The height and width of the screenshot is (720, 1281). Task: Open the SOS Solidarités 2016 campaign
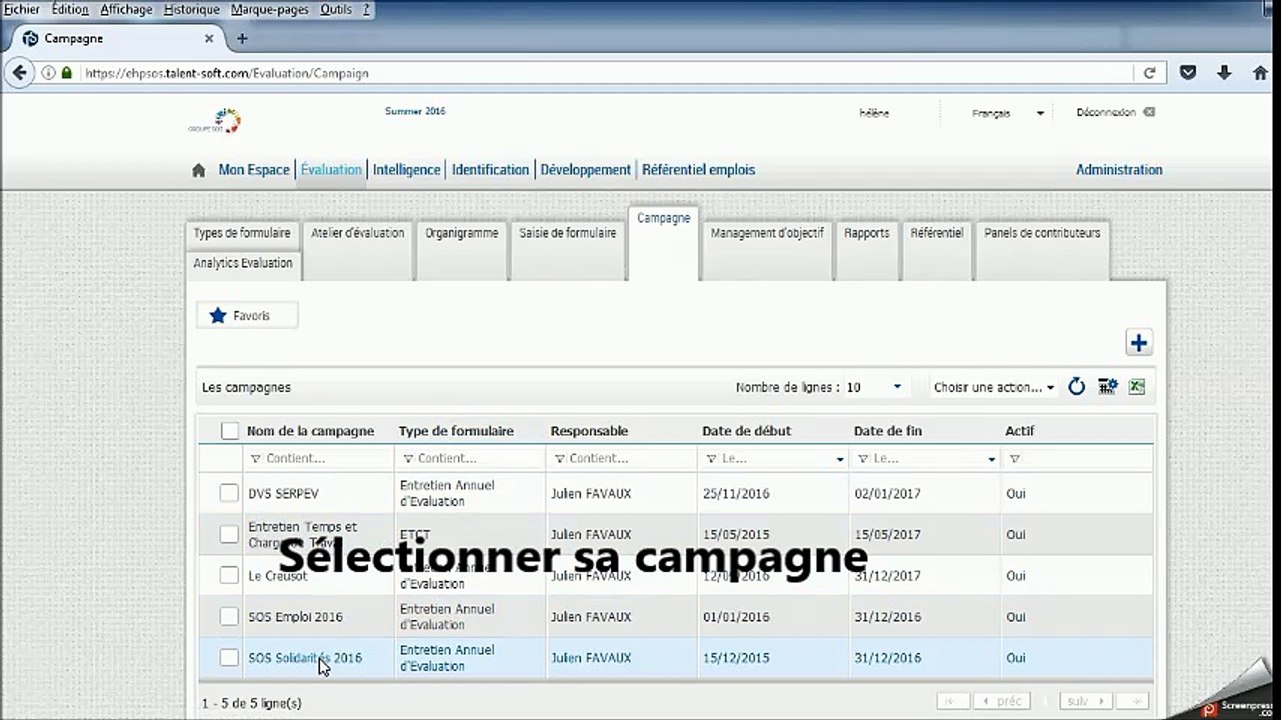pyautogui.click(x=305, y=658)
